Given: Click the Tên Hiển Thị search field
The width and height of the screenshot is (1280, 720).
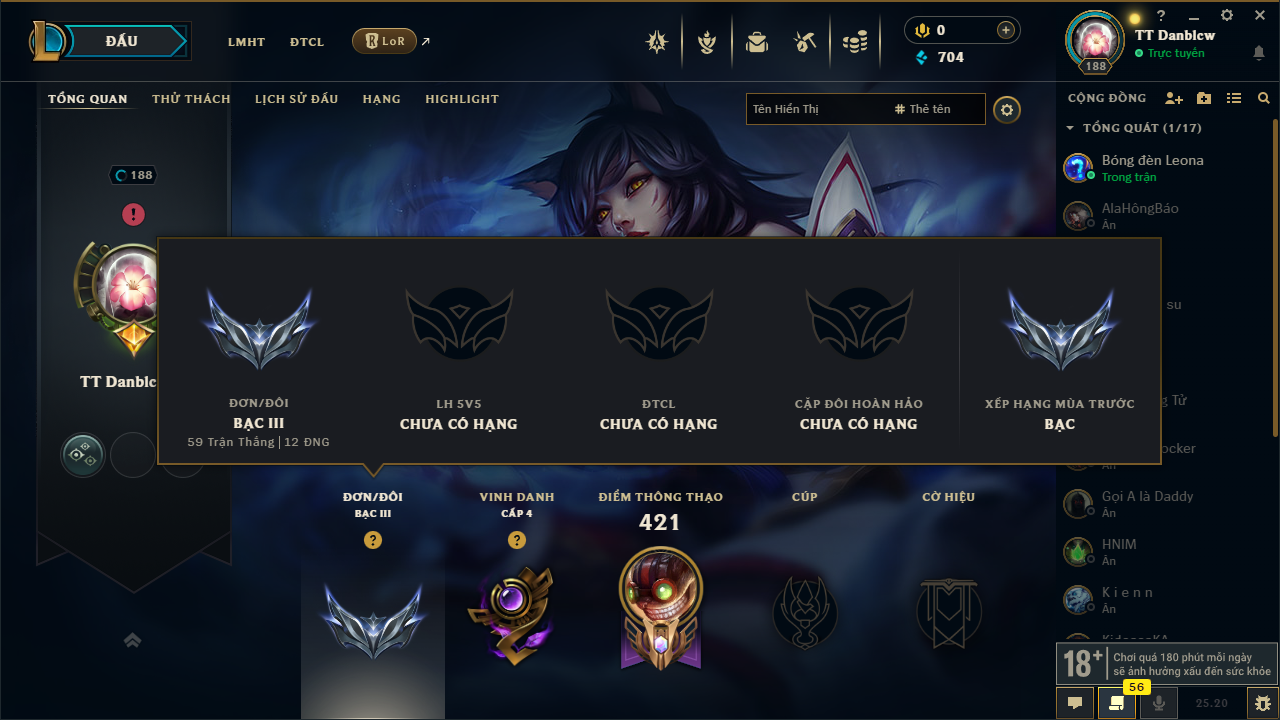Looking at the screenshot, I should pyautogui.click(x=815, y=109).
